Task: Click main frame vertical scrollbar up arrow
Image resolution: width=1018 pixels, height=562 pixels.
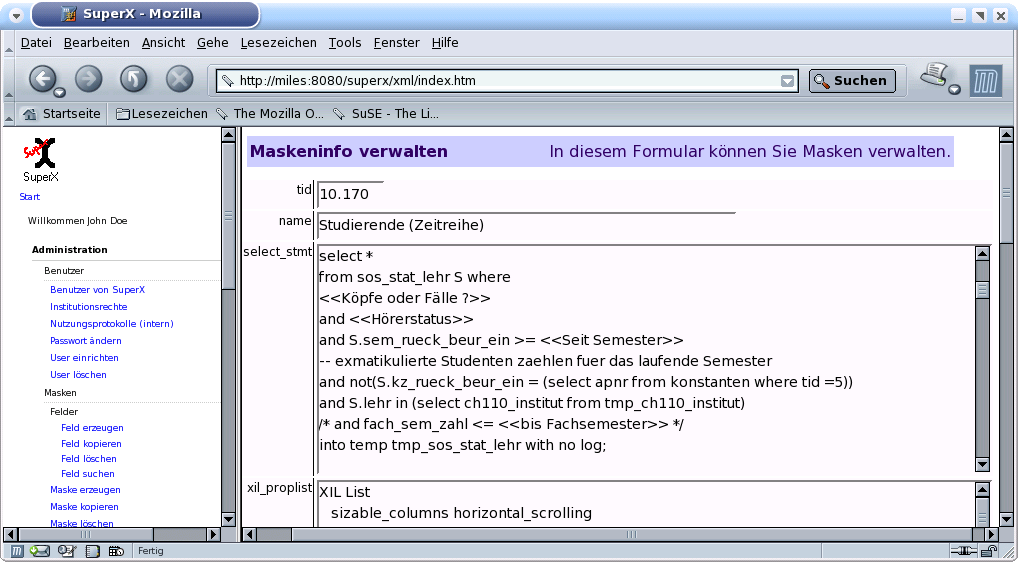Action: click(1006, 134)
